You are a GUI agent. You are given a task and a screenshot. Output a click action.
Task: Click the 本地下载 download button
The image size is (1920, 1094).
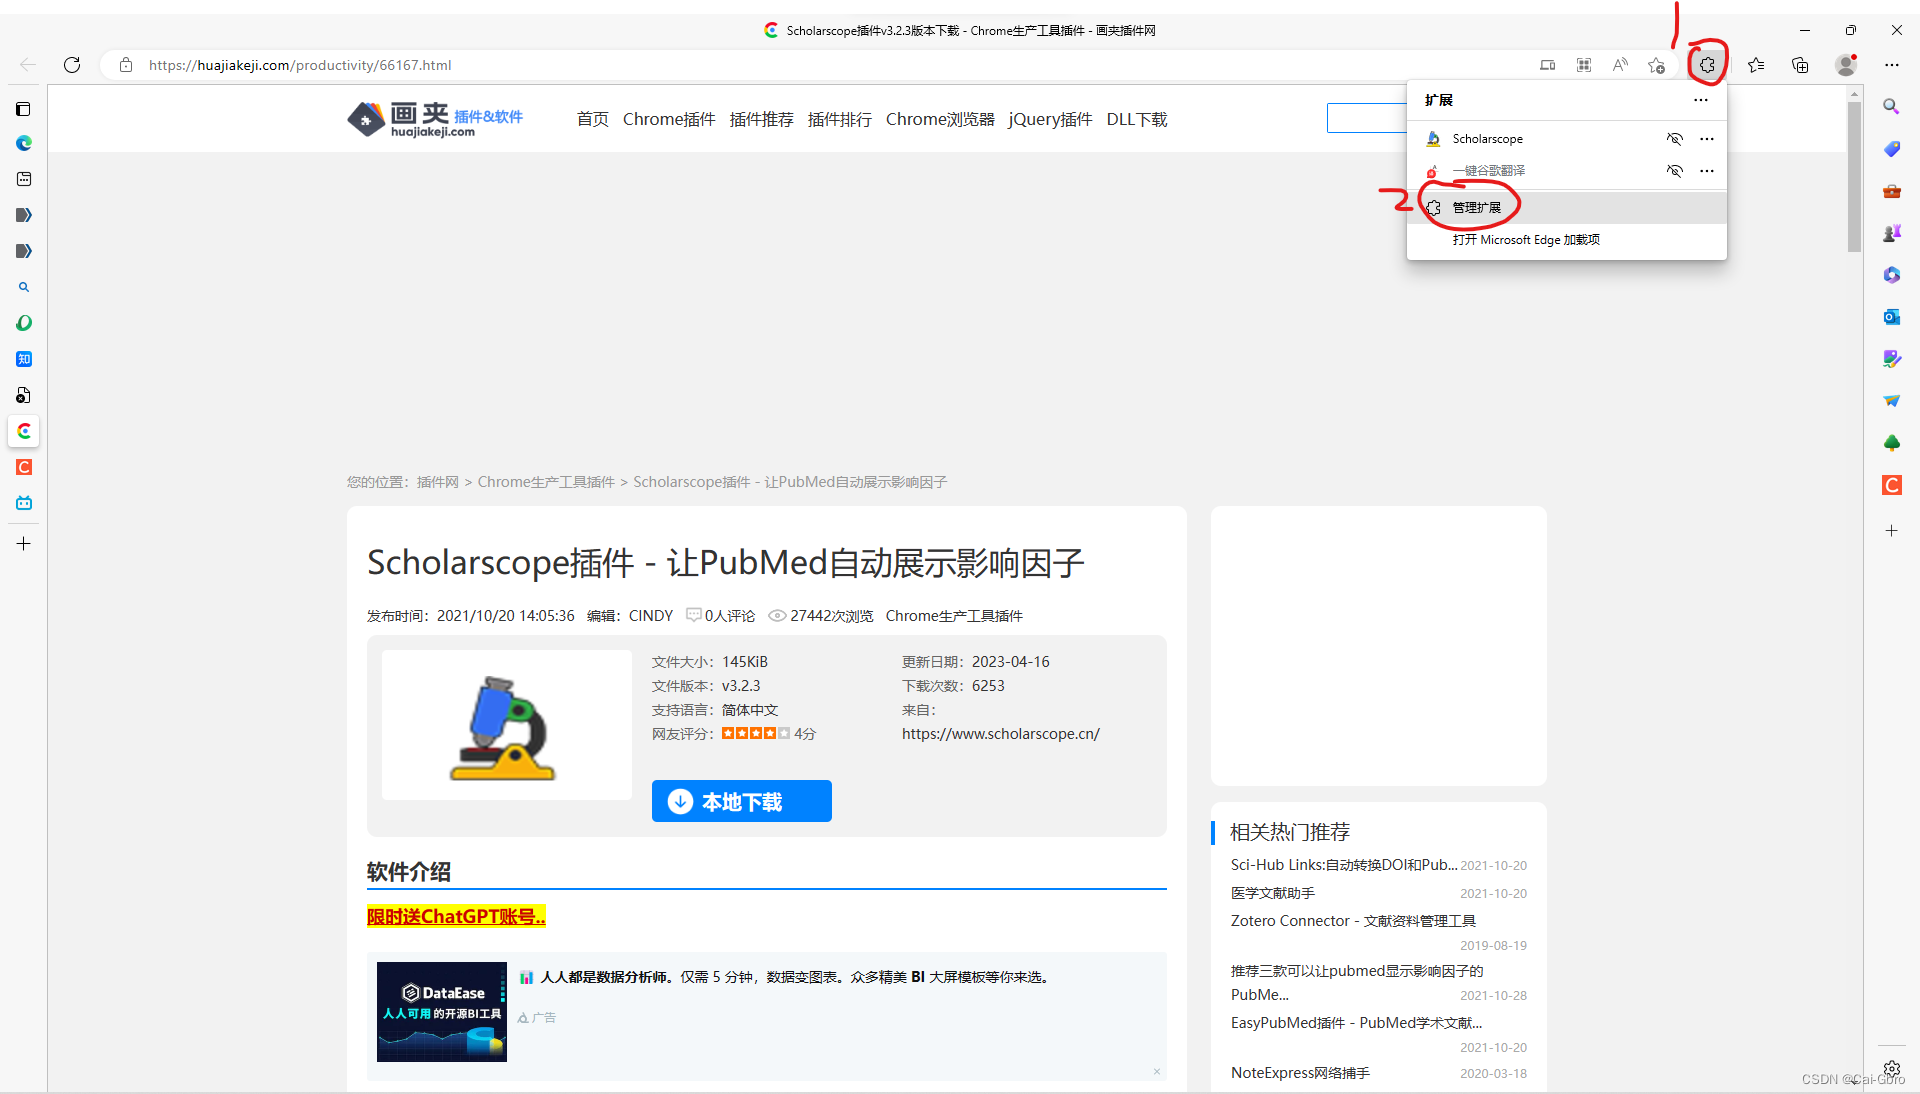click(741, 801)
